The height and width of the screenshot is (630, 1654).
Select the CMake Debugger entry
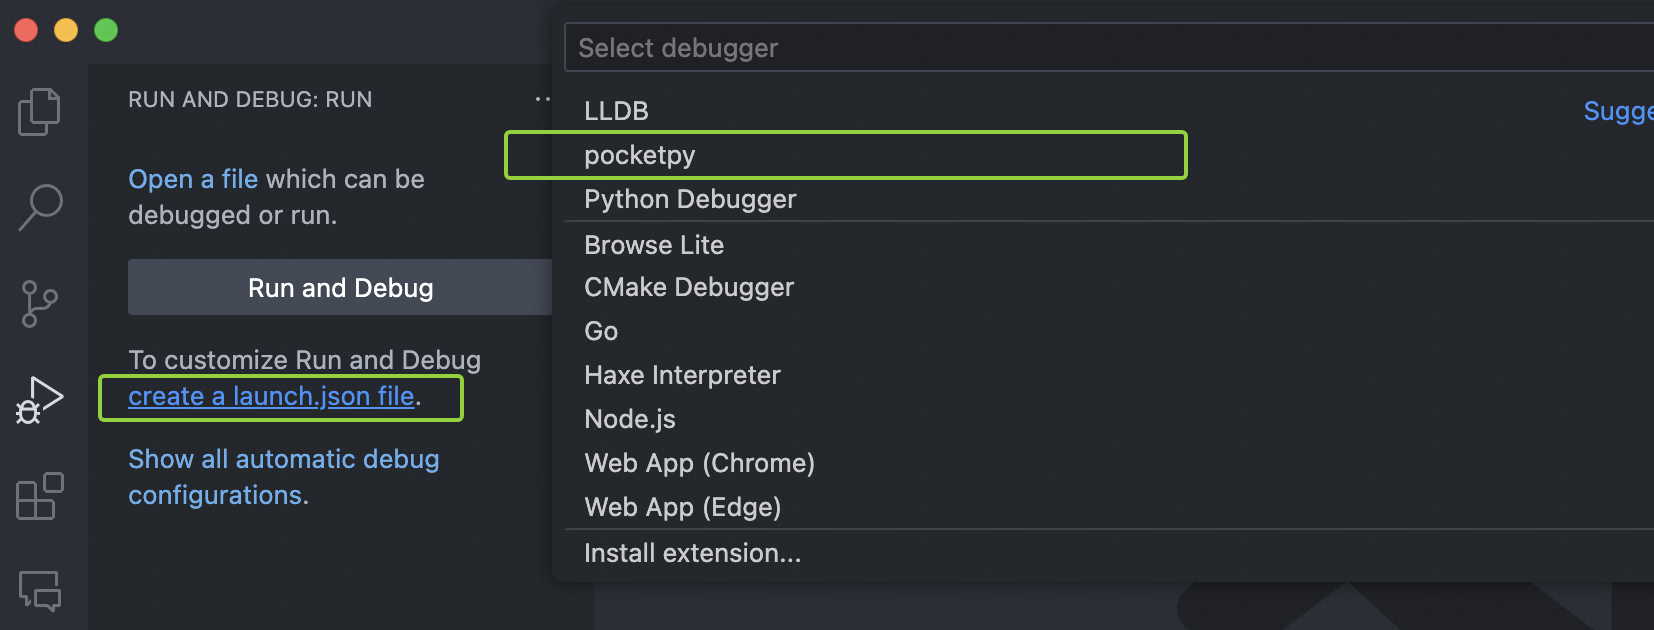point(689,287)
